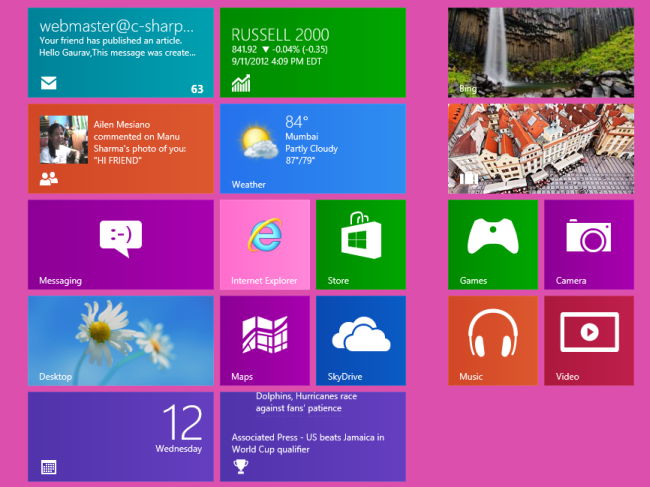The width and height of the screenshot is (650, 487).
Task: Launch the Internet Explorer logo icon
Action: [265, 235]
